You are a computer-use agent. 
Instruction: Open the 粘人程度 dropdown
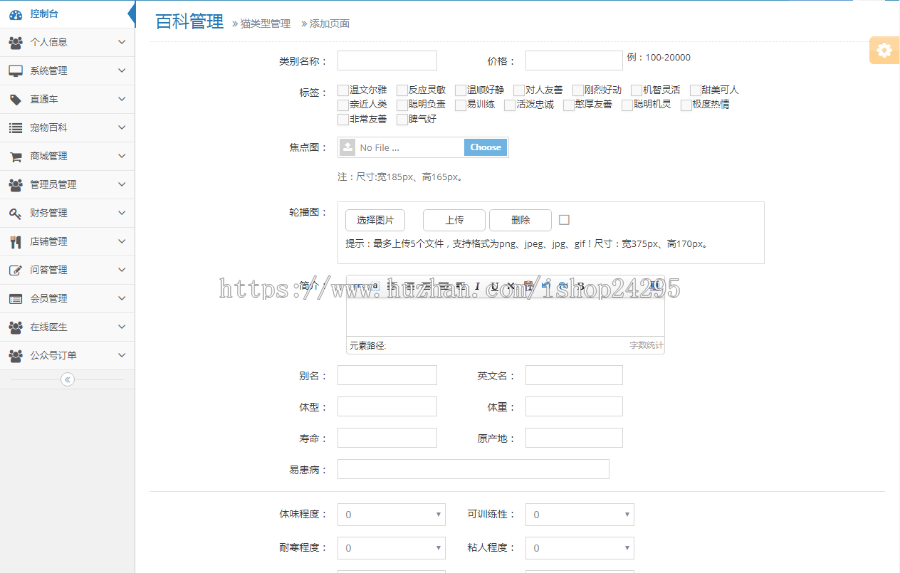(580, 548)
